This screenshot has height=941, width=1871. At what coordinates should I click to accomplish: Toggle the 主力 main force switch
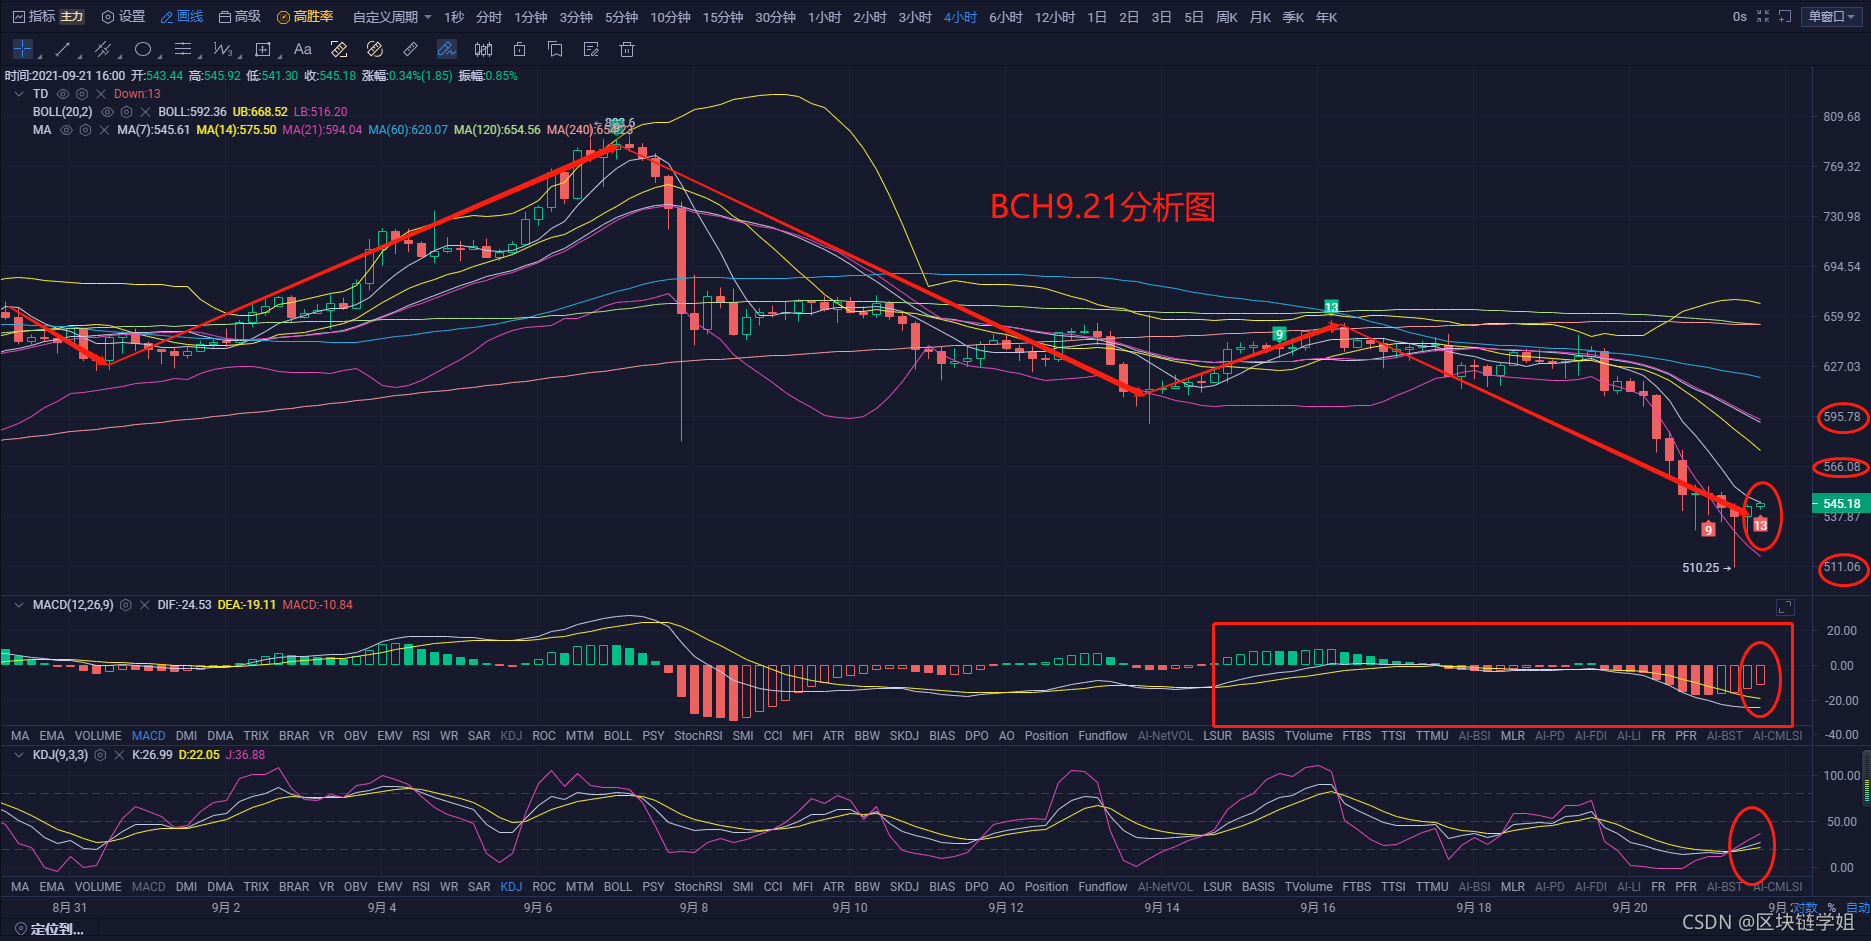72,17
